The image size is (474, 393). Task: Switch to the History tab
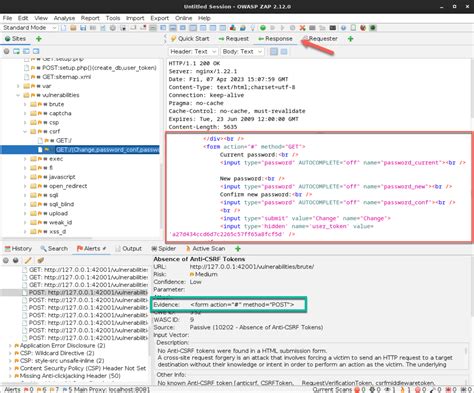(x=18, y=249)
